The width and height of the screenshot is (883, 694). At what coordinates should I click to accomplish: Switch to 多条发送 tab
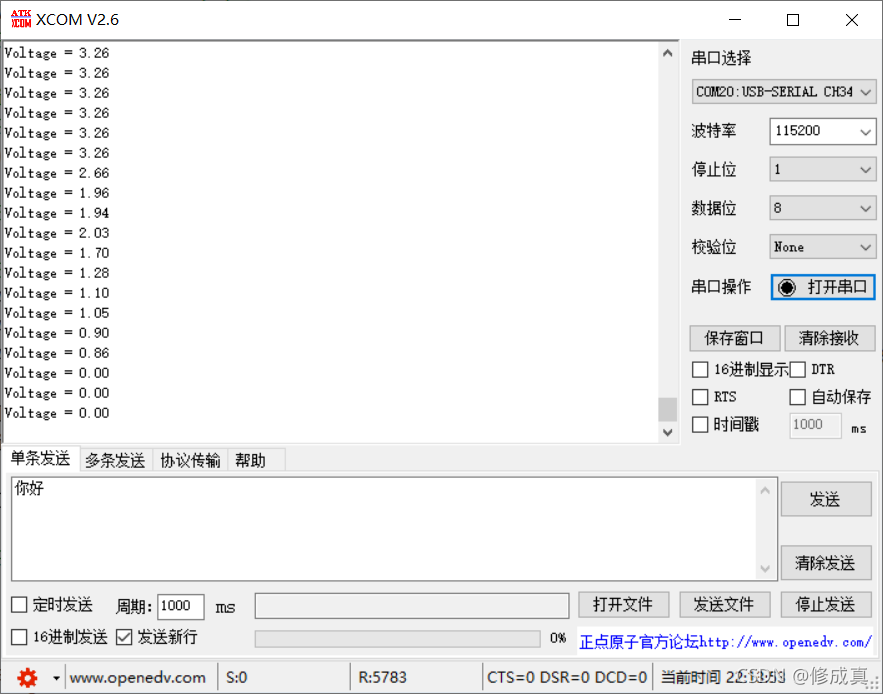pyautogui.click(x=115, y=460)
